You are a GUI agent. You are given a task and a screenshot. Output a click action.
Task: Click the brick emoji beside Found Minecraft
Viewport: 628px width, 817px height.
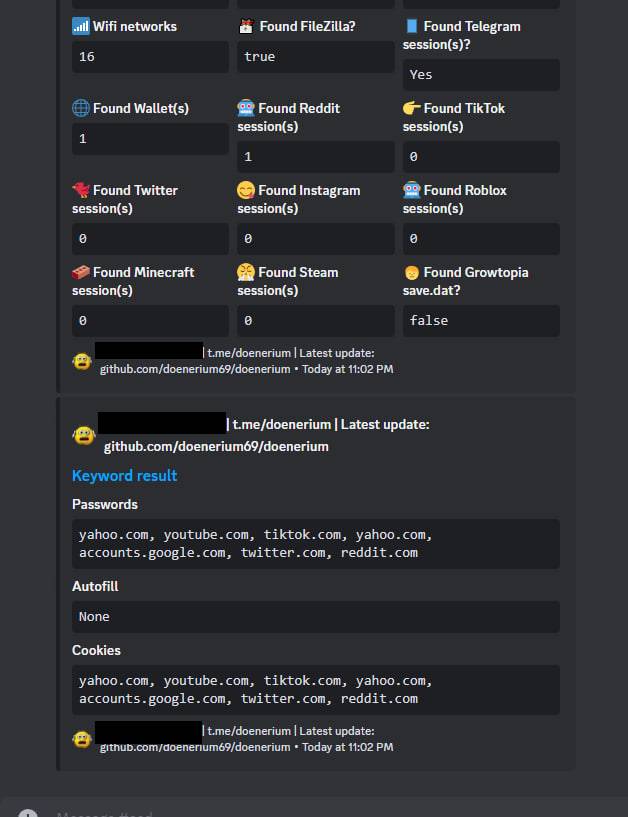click(x=81, y=272)
